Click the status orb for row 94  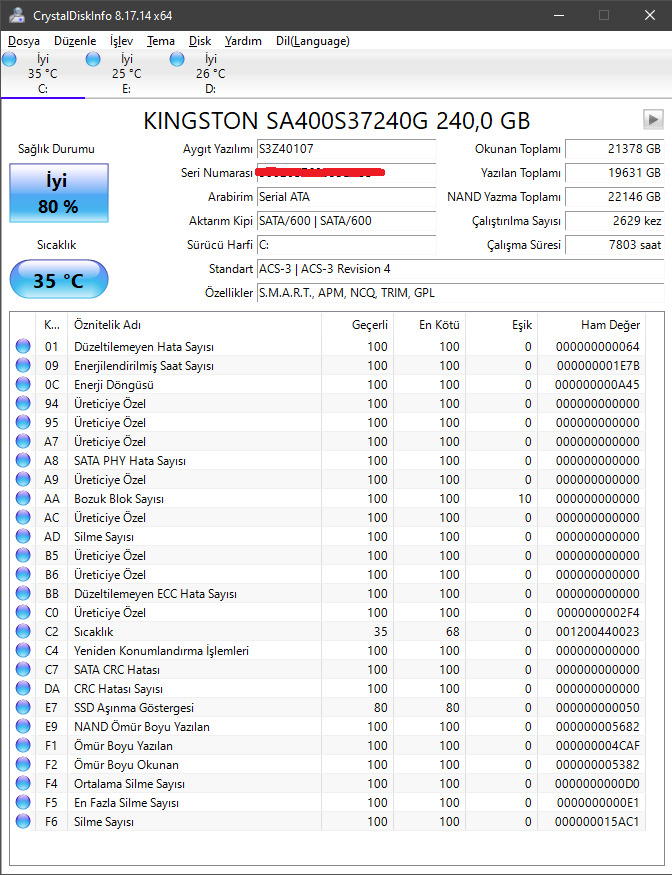pyautogui.click(x=23, y=403)
